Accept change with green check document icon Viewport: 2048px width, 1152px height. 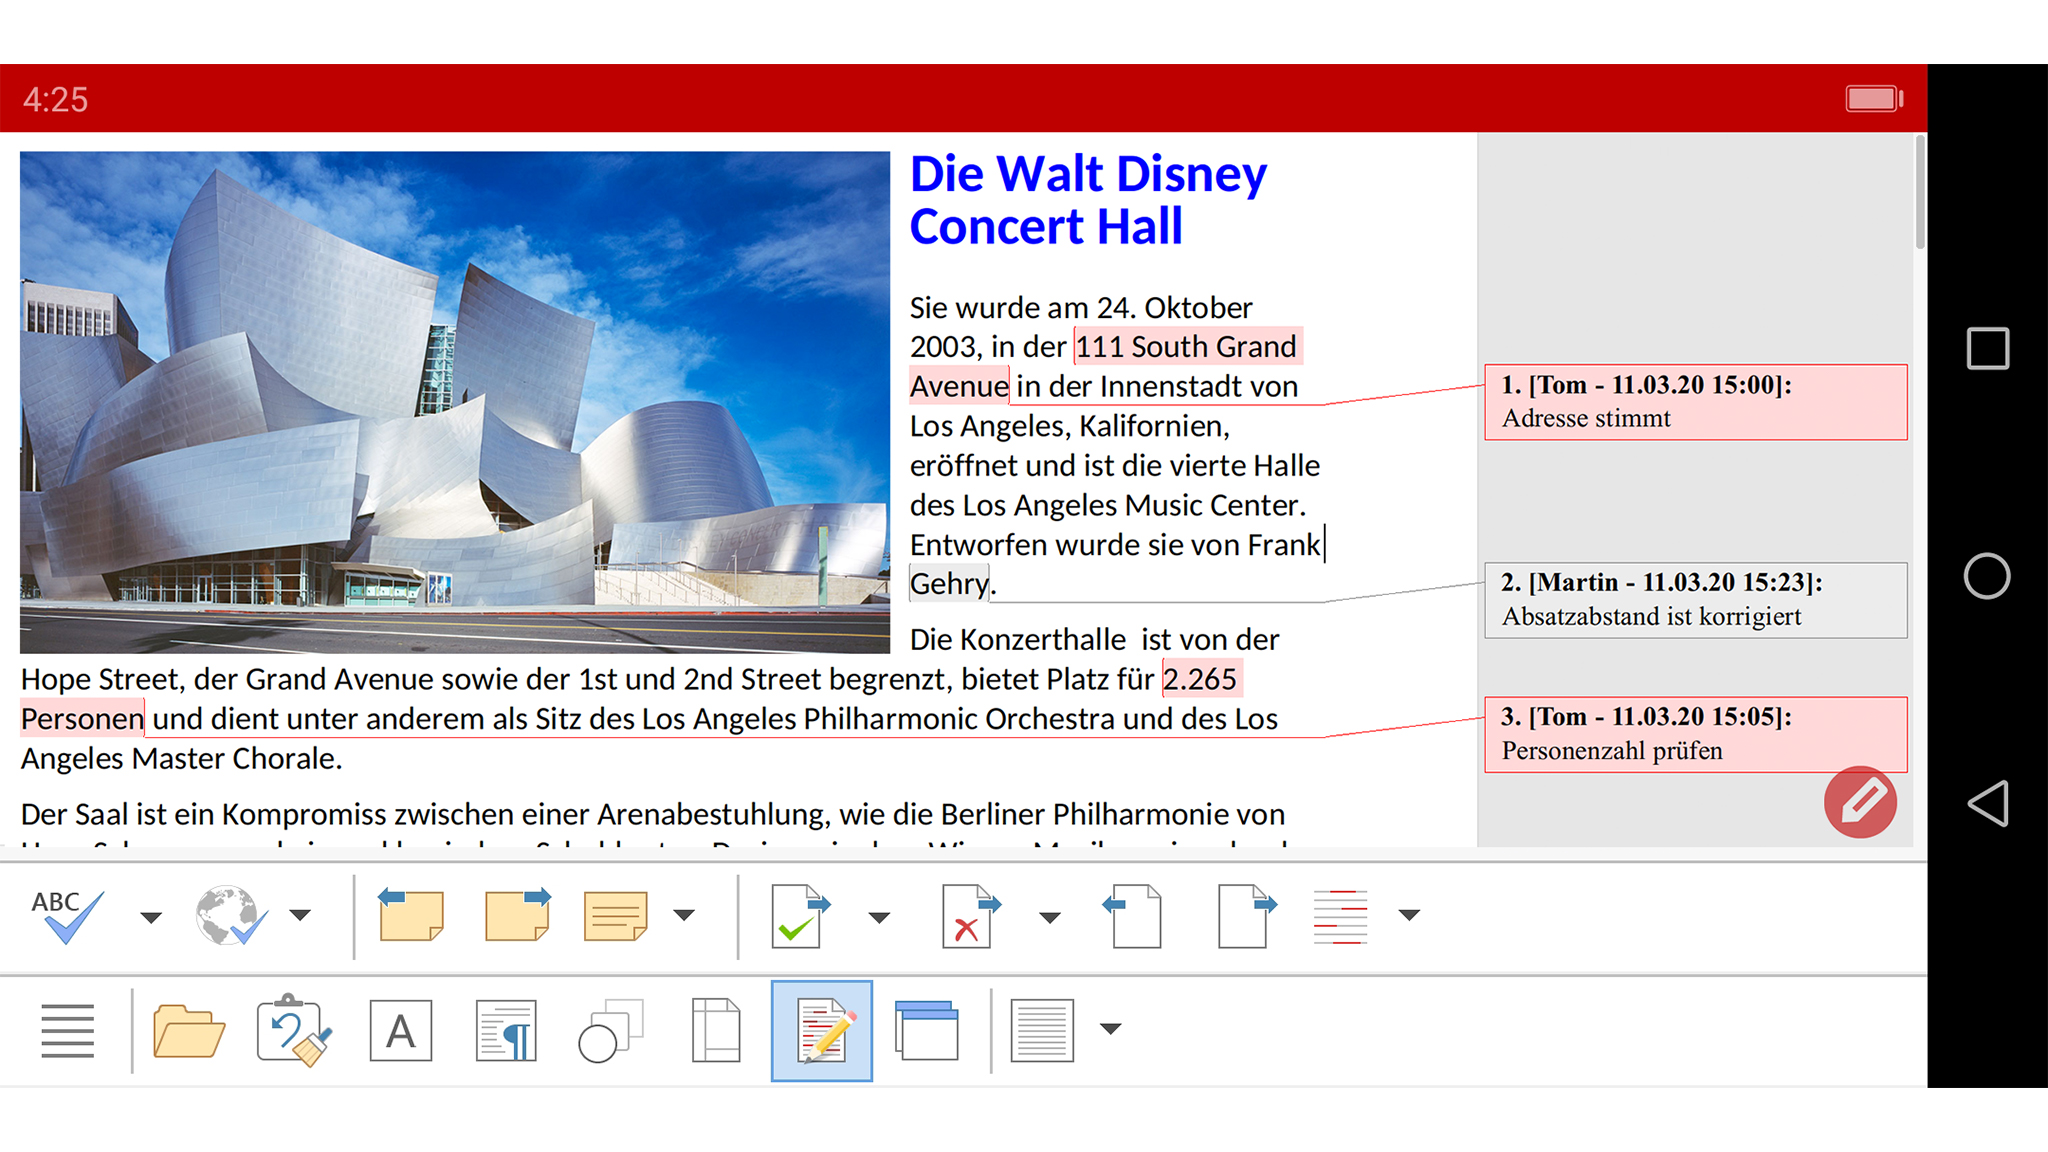800,915
